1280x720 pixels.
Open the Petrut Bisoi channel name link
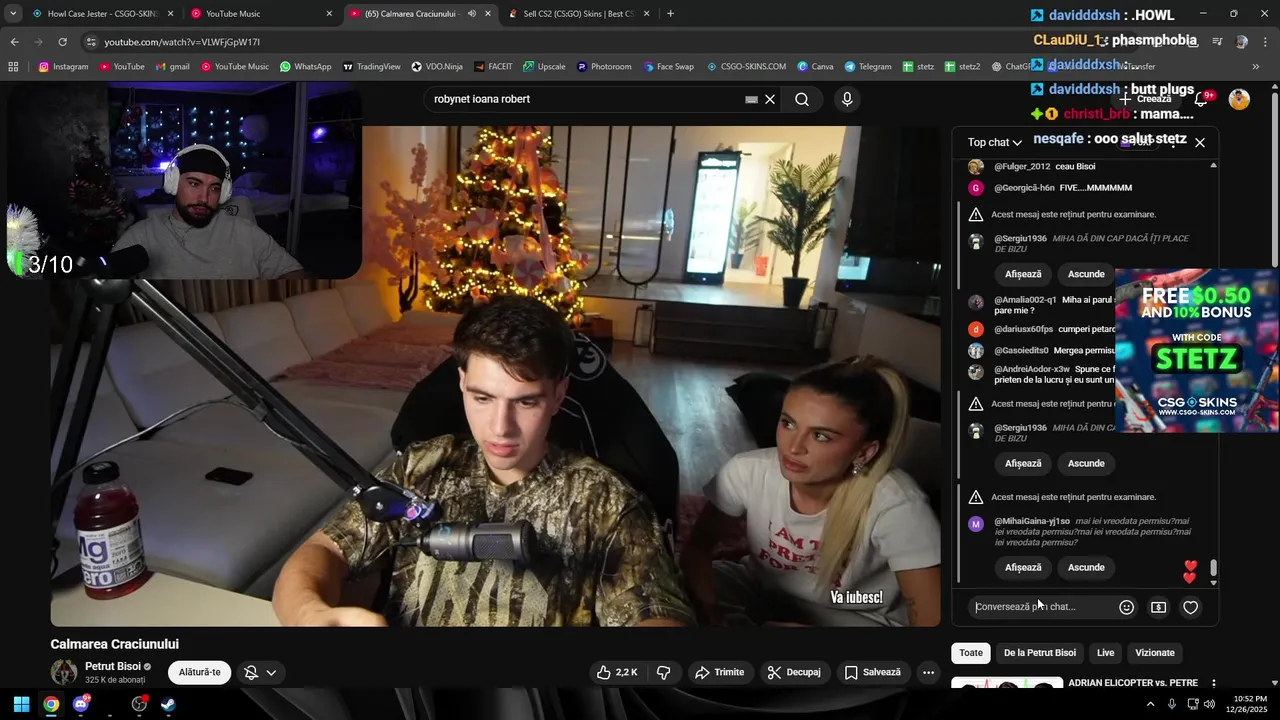pos(113,667)
